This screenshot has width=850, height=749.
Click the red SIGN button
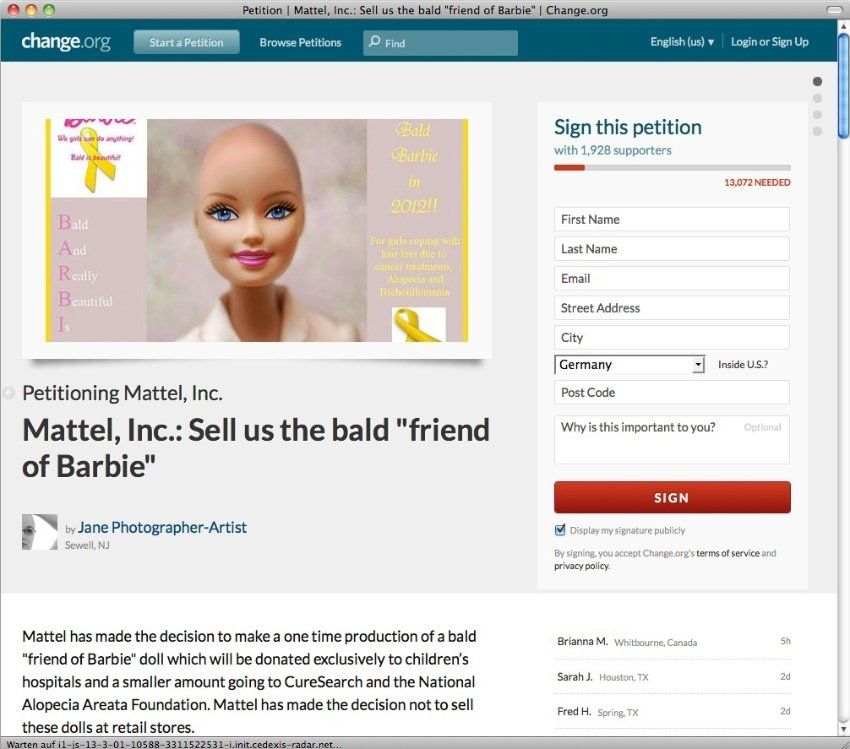(x=672, y=497)
